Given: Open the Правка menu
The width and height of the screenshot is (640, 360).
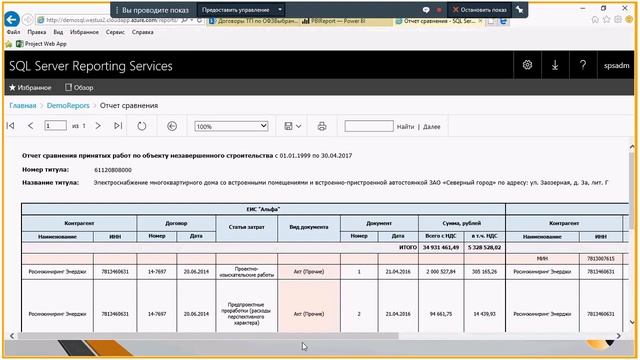Looking at the screenshot, I should click(x=37, y=32).
